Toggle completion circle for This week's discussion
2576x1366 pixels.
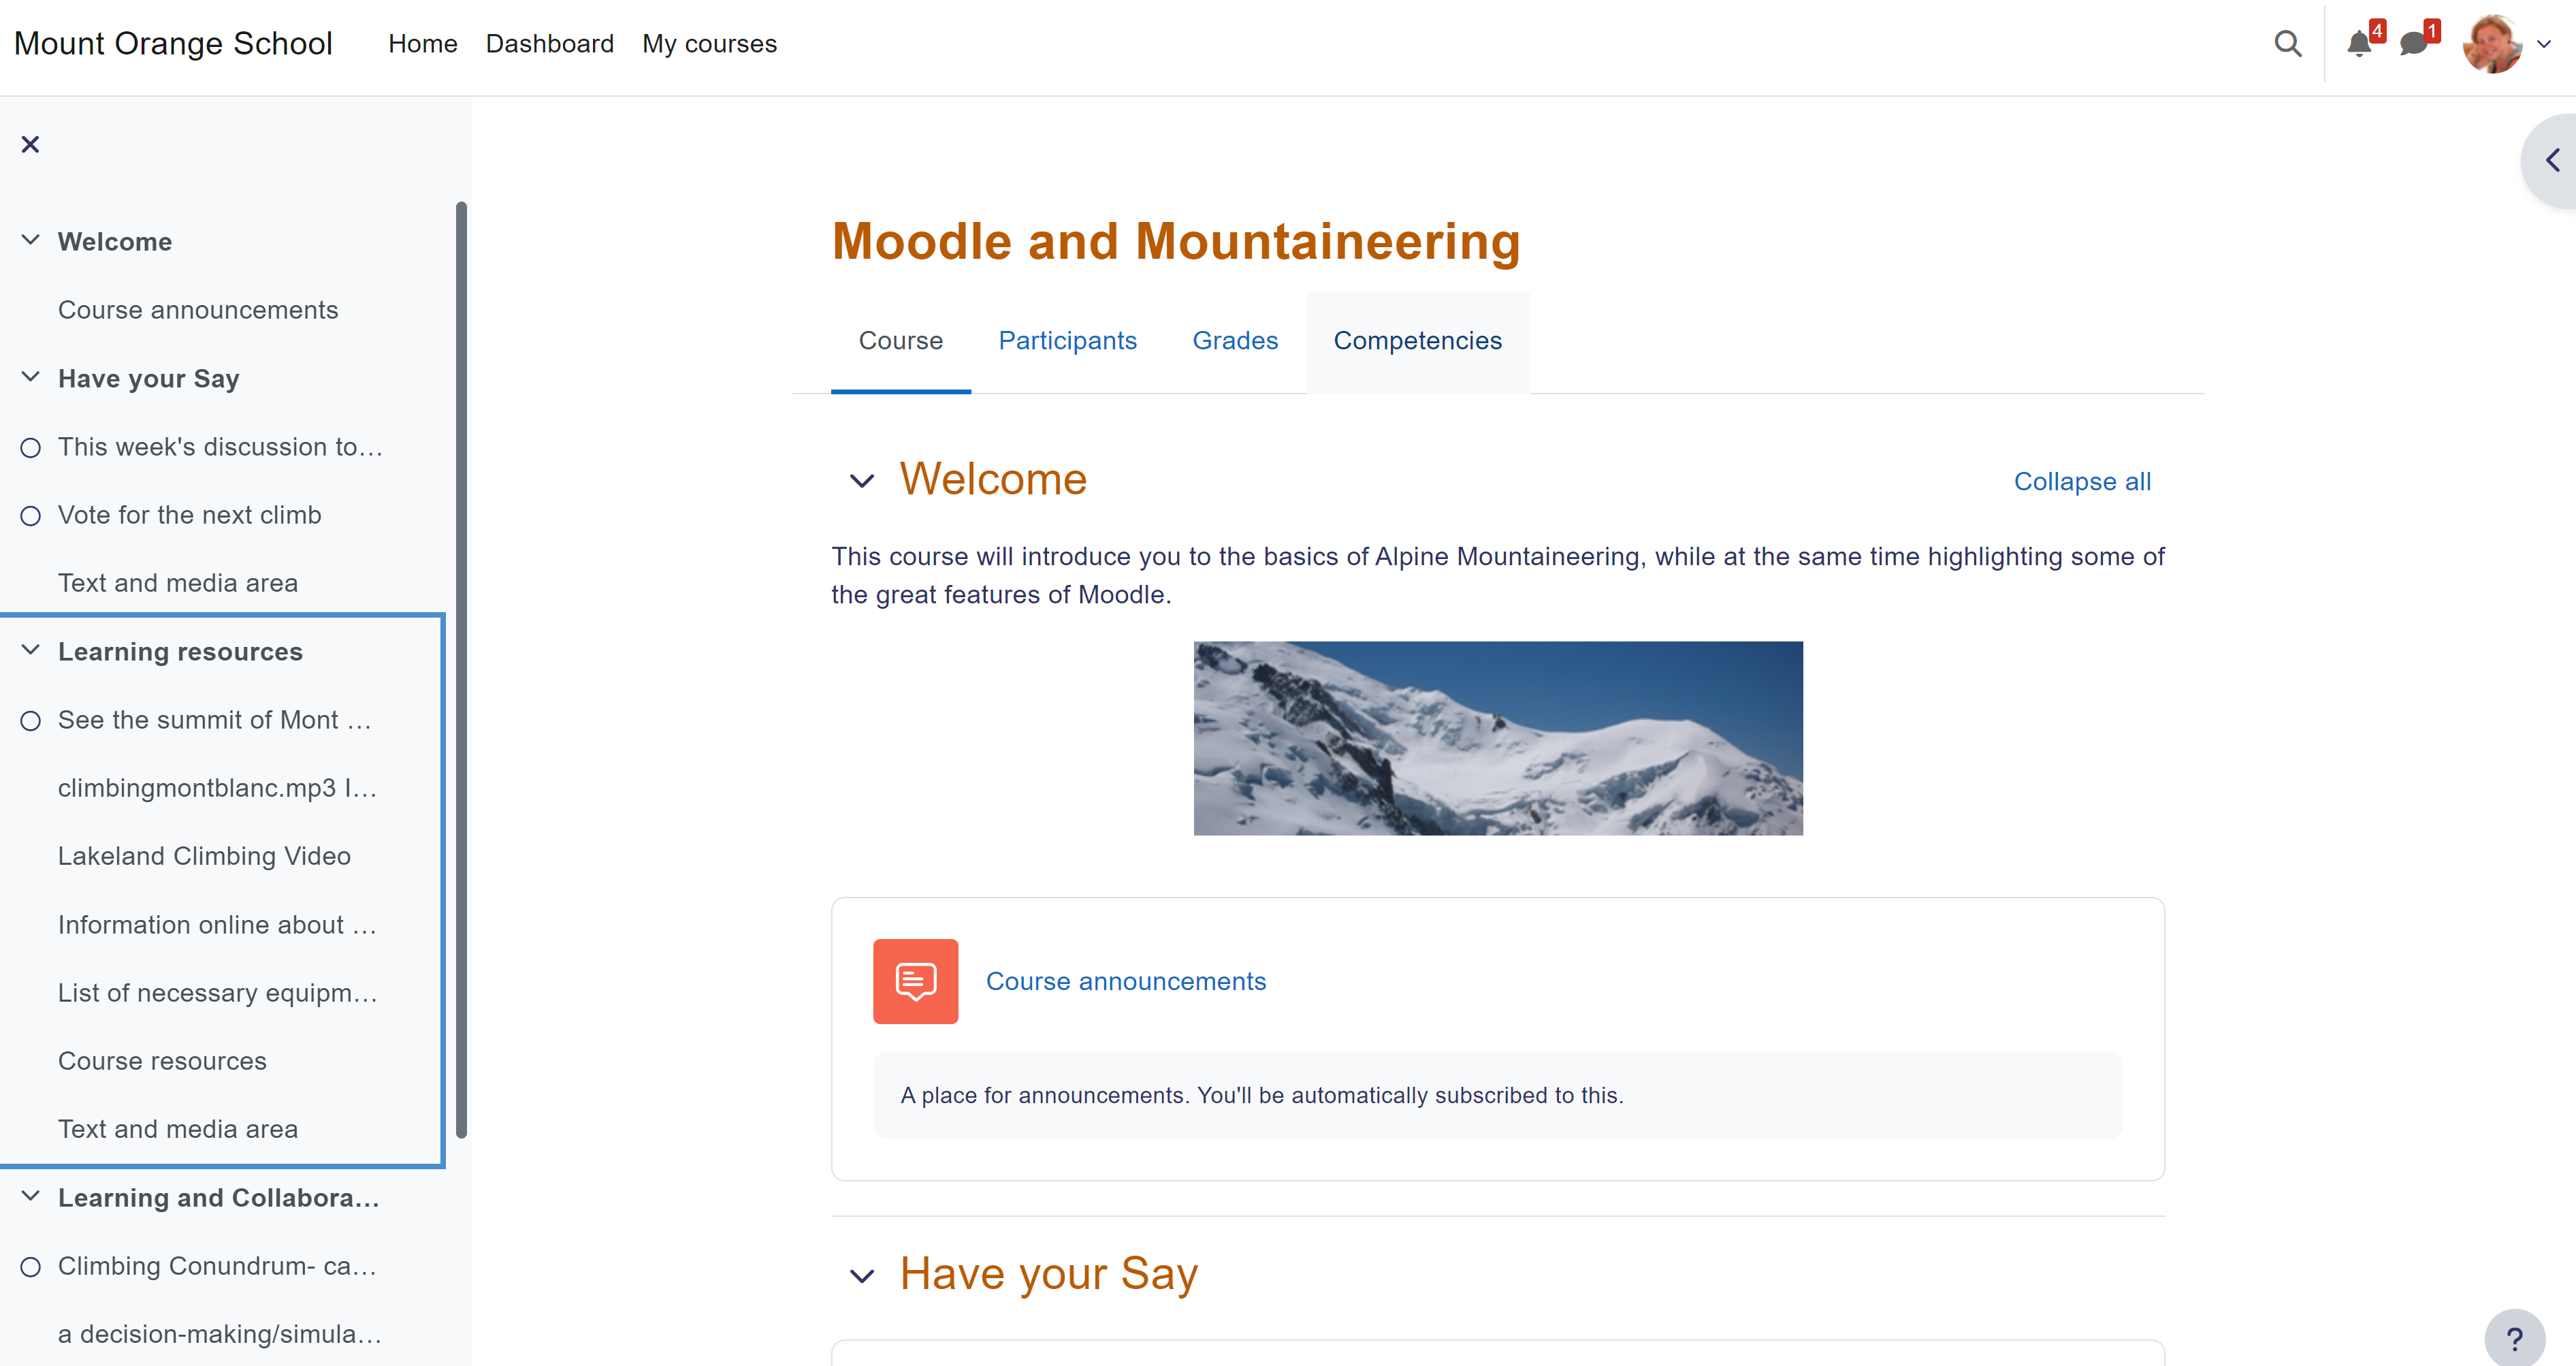(x=31, y=448)
